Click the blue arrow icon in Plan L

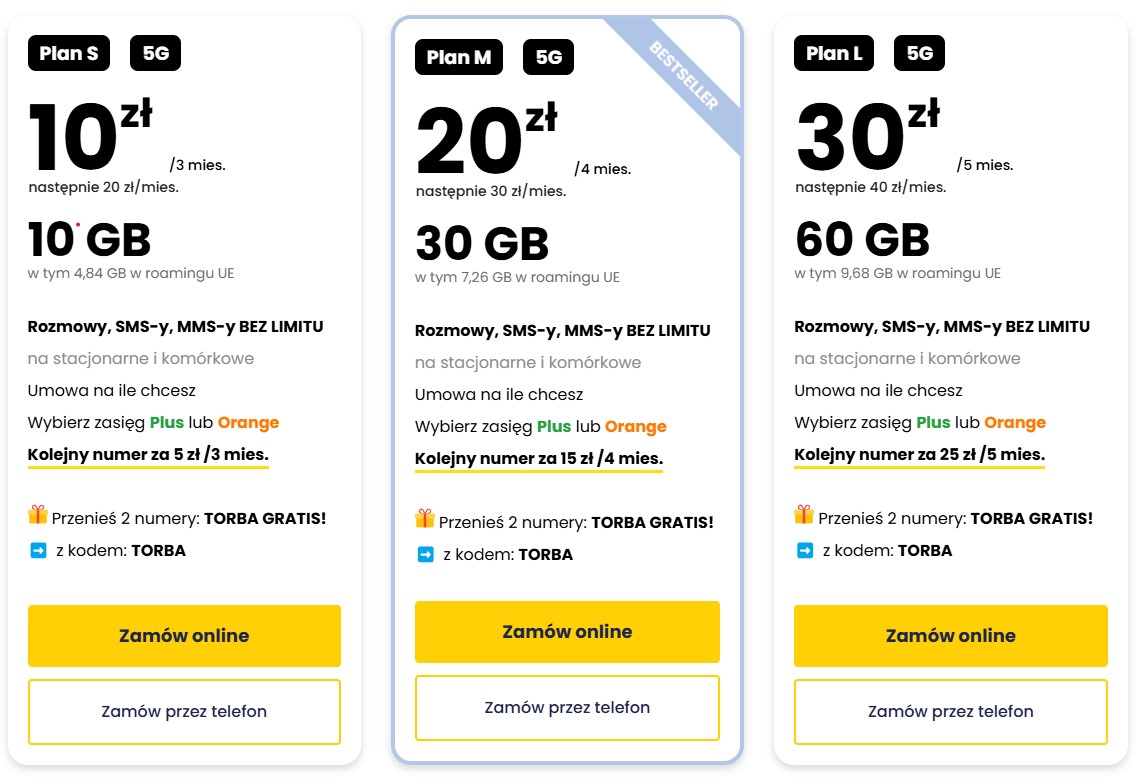pyautogui.click(x=805, y=550)
